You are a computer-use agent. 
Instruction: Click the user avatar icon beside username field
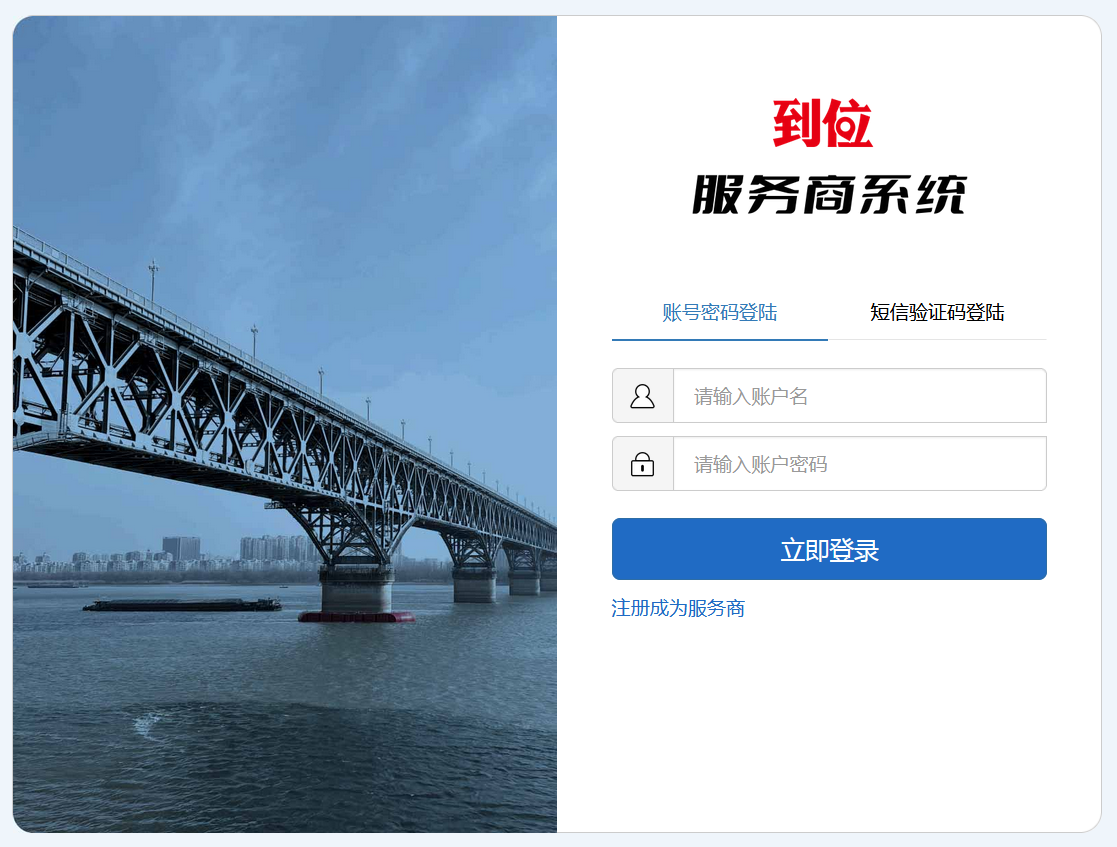642,396
